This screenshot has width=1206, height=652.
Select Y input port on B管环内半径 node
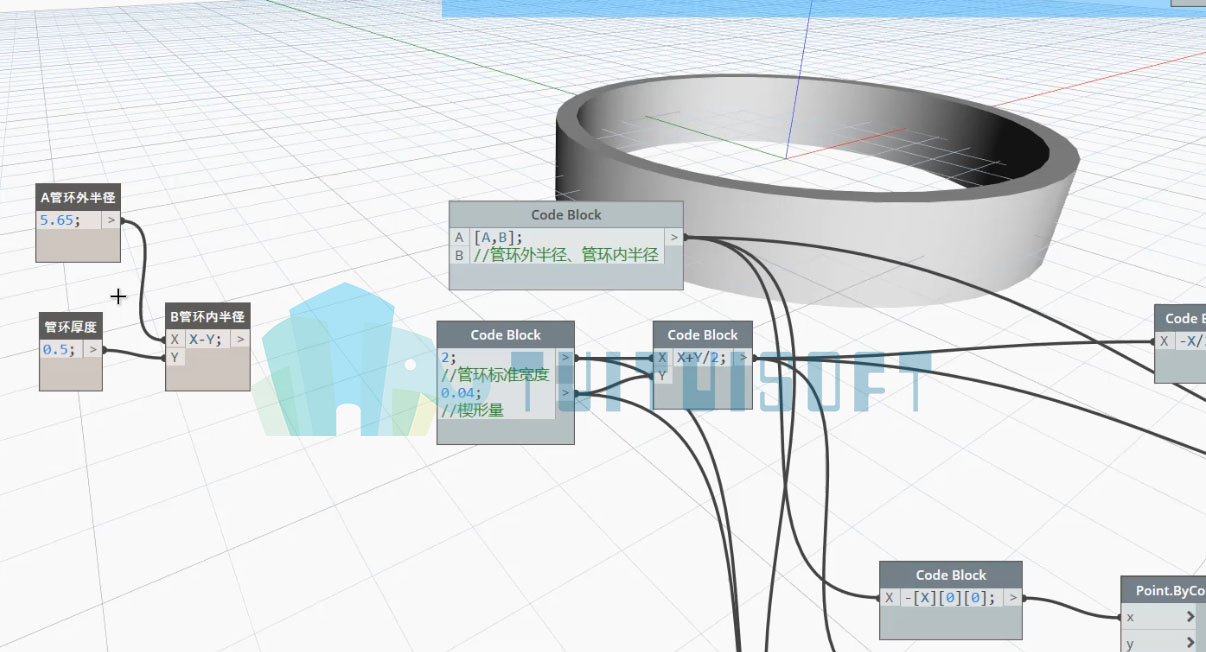click(175, 357)
